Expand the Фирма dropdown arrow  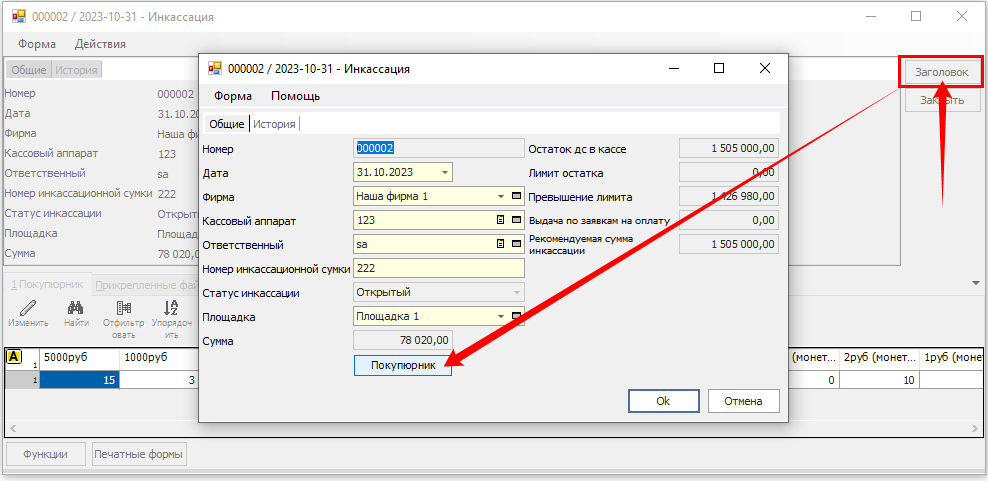tap(500, 196)
